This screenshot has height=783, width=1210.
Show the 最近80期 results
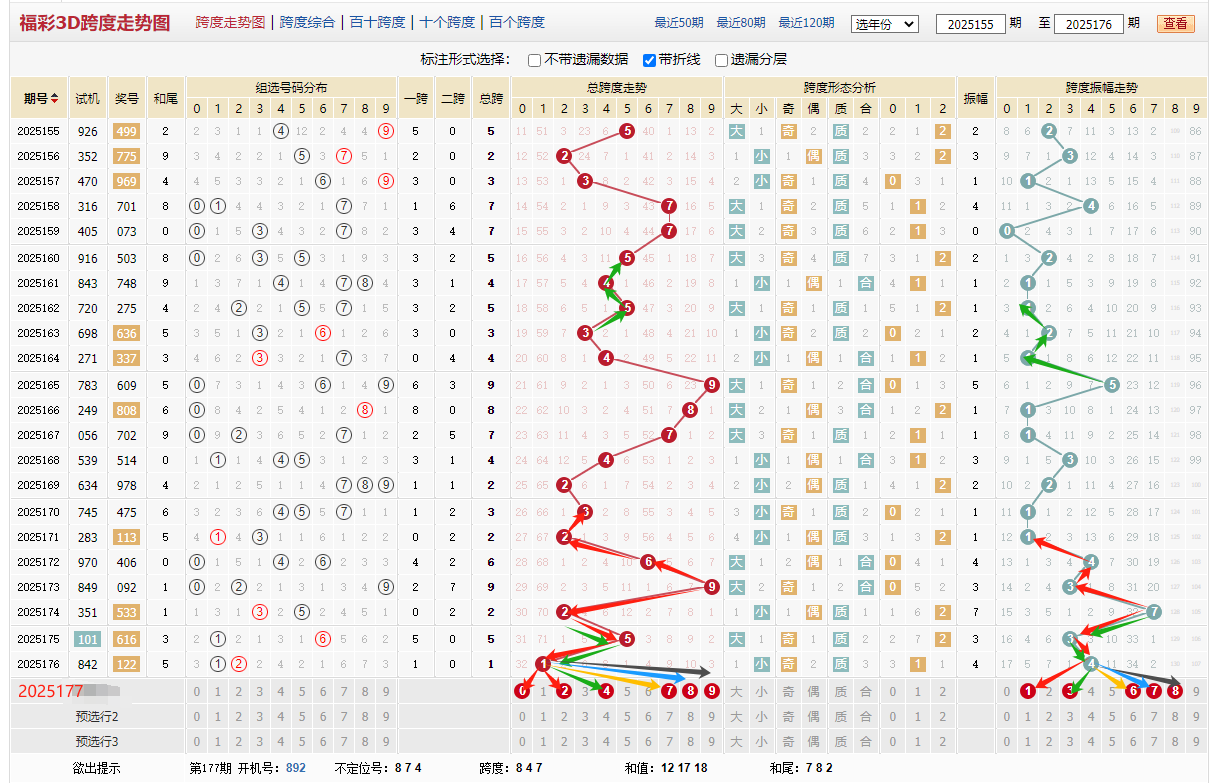(x=741, y=23)
